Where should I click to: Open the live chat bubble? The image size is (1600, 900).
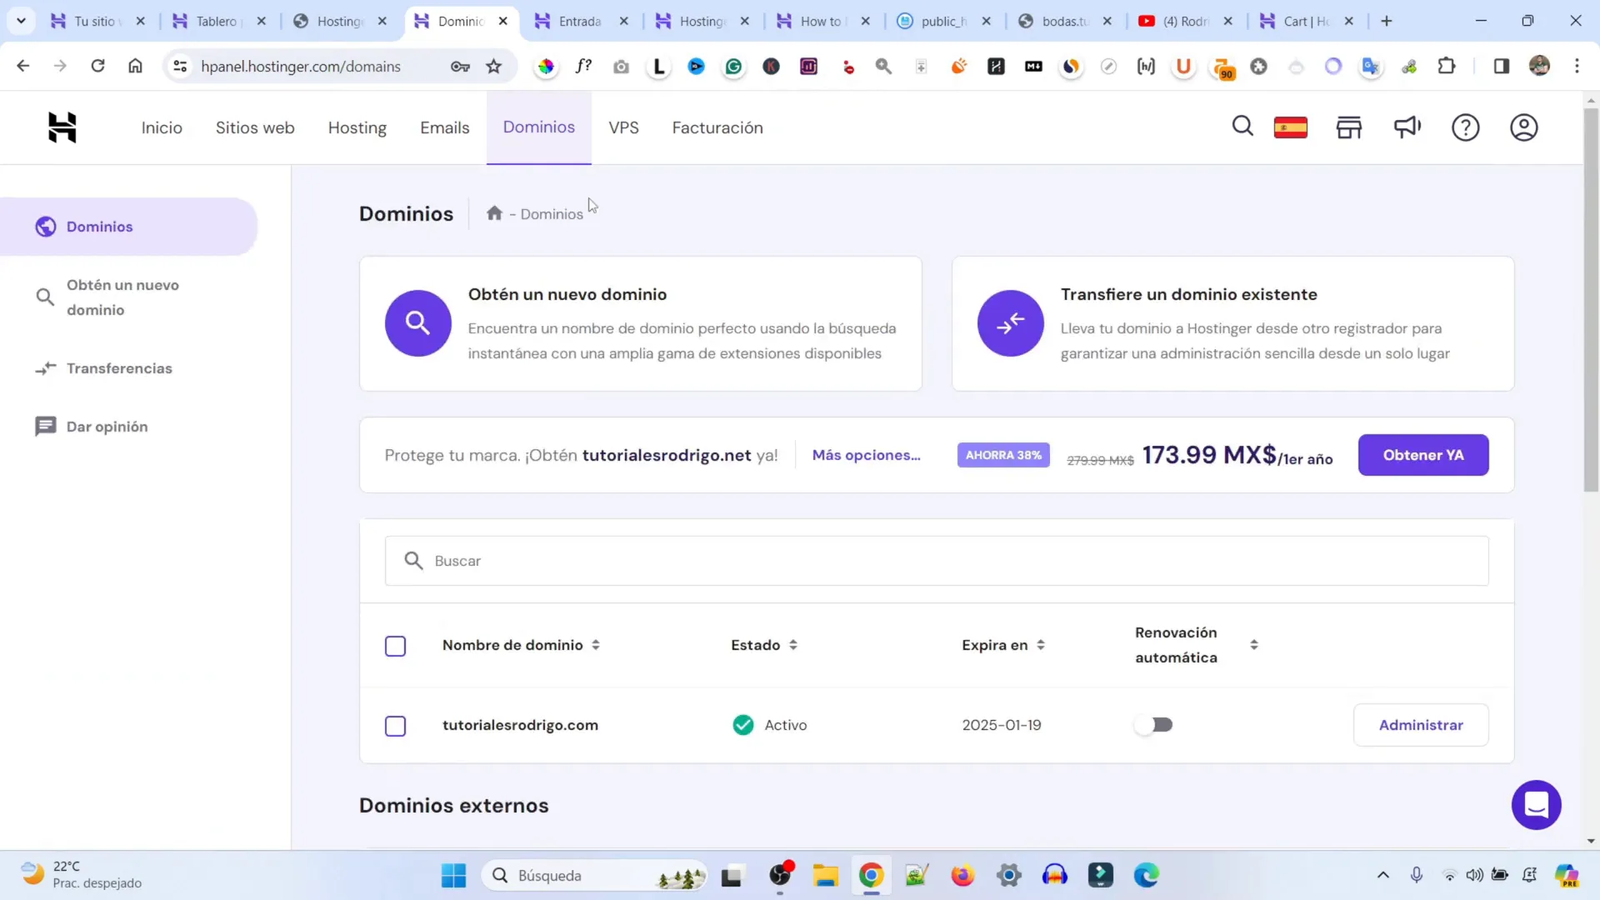[1536, 805]
